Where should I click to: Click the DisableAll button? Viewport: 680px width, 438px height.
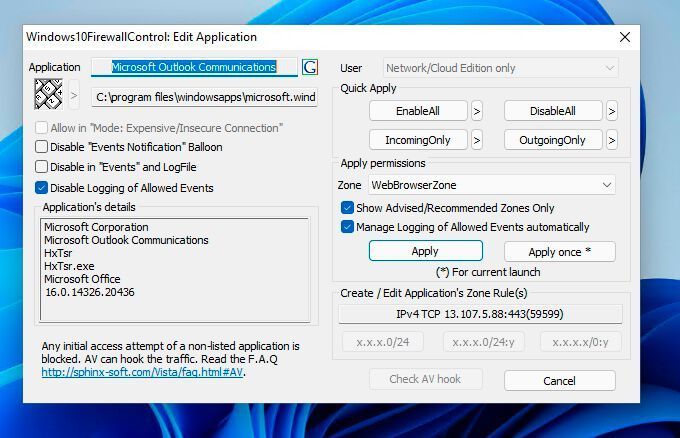click(553, 111)
